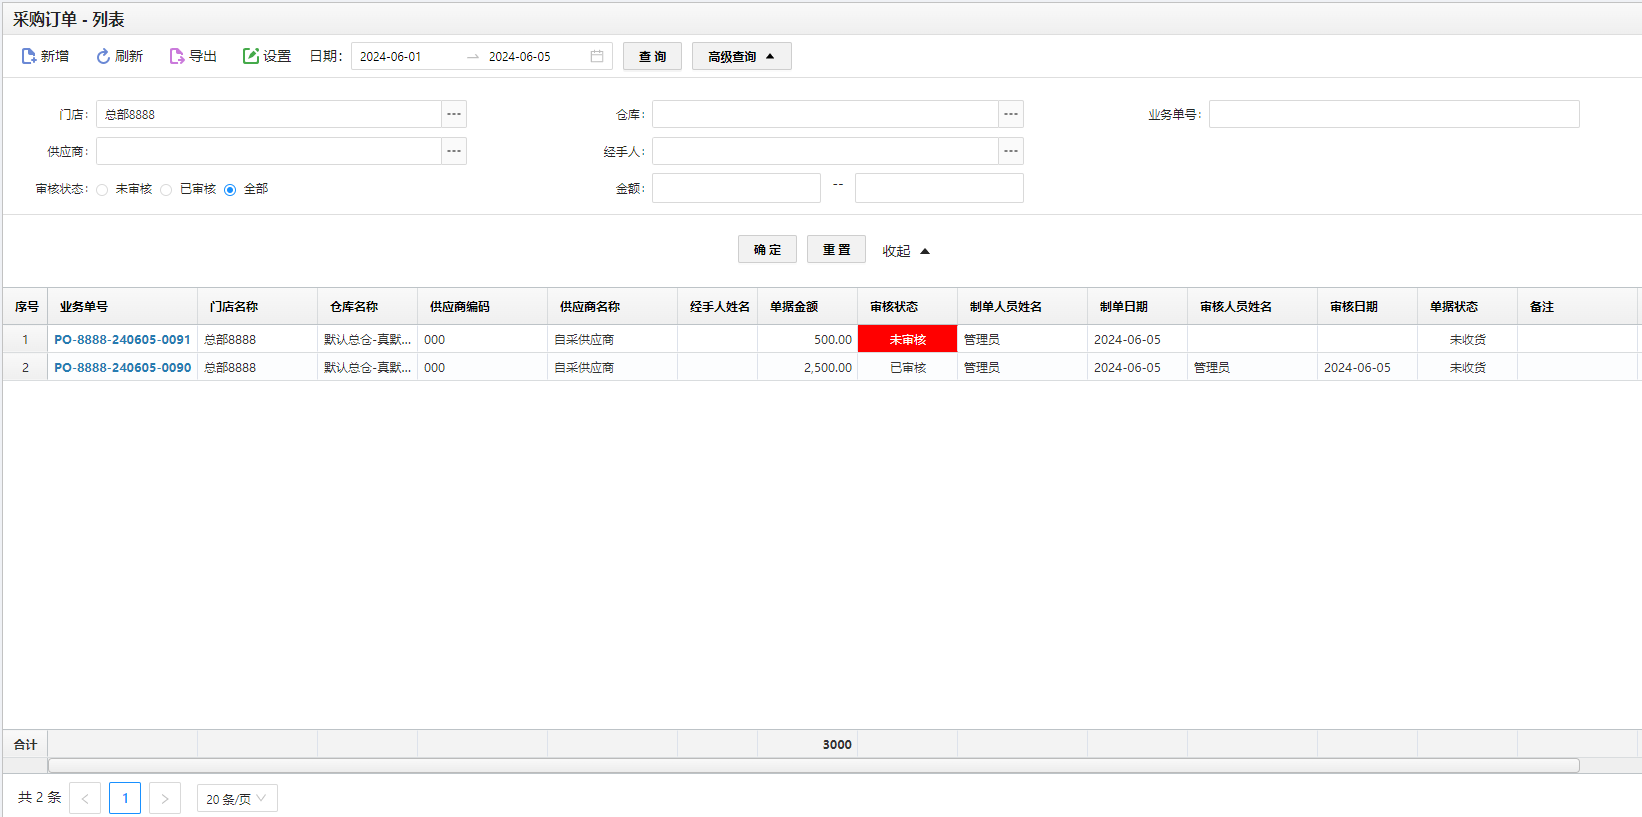Sort by the 供应商编码 column header

tap(483, 306)
